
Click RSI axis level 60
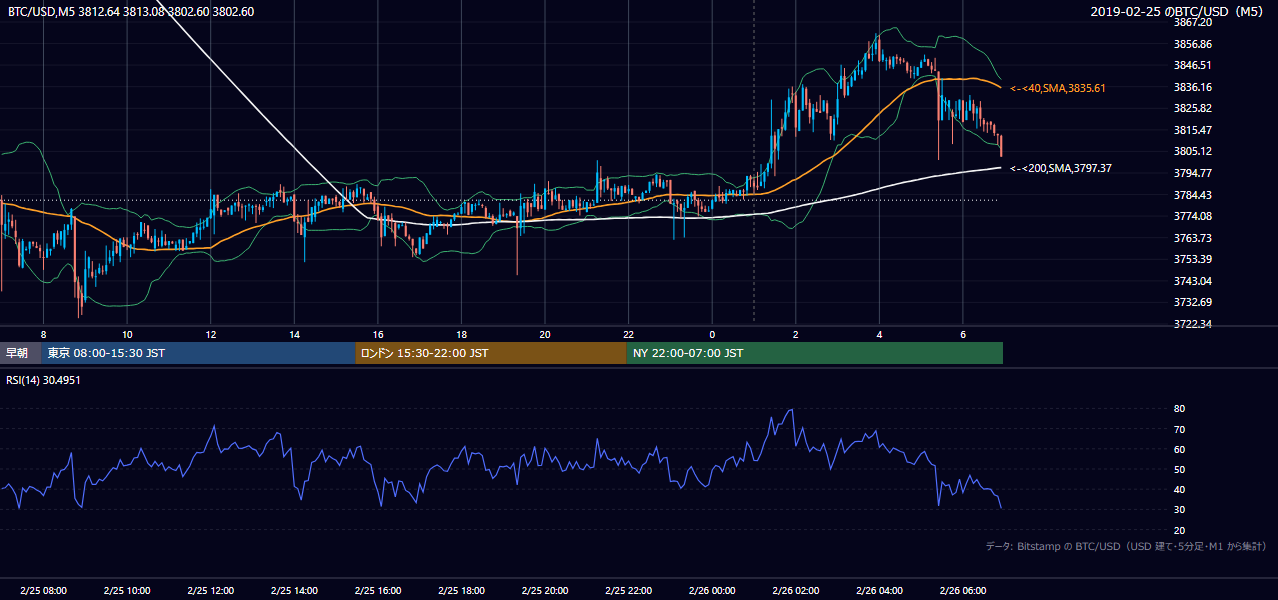(x=1179, y=449)
